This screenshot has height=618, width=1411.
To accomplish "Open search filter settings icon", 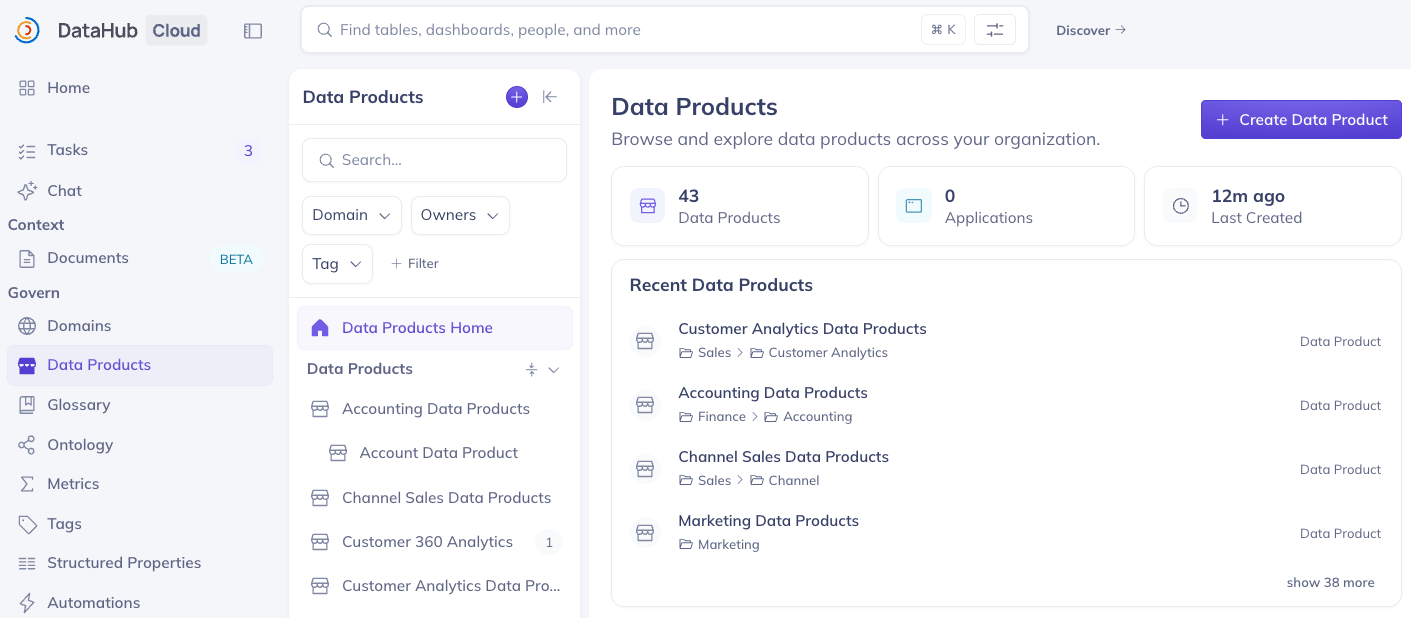I will 994,30.
